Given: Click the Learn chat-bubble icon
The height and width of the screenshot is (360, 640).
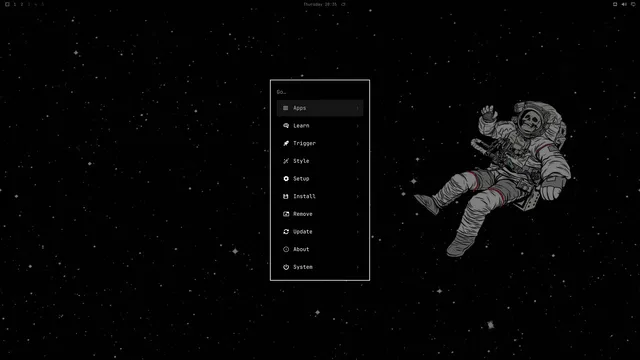Looking at the screenshot, I should (286, 126).
